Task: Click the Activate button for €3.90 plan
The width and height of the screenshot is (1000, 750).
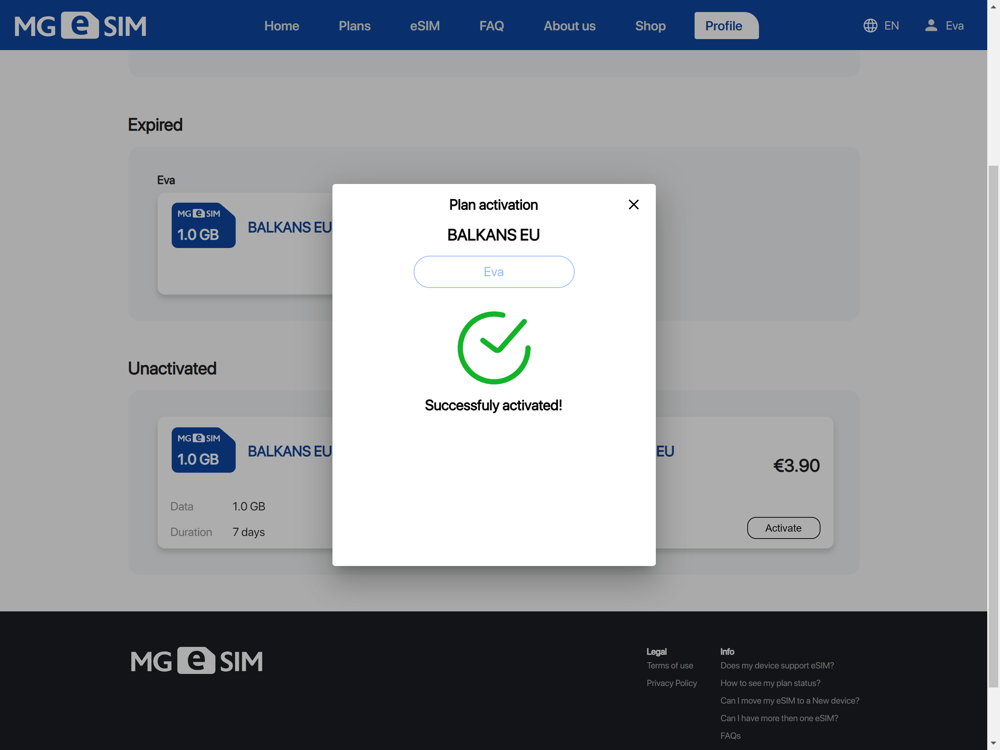Action: point(783,528)
